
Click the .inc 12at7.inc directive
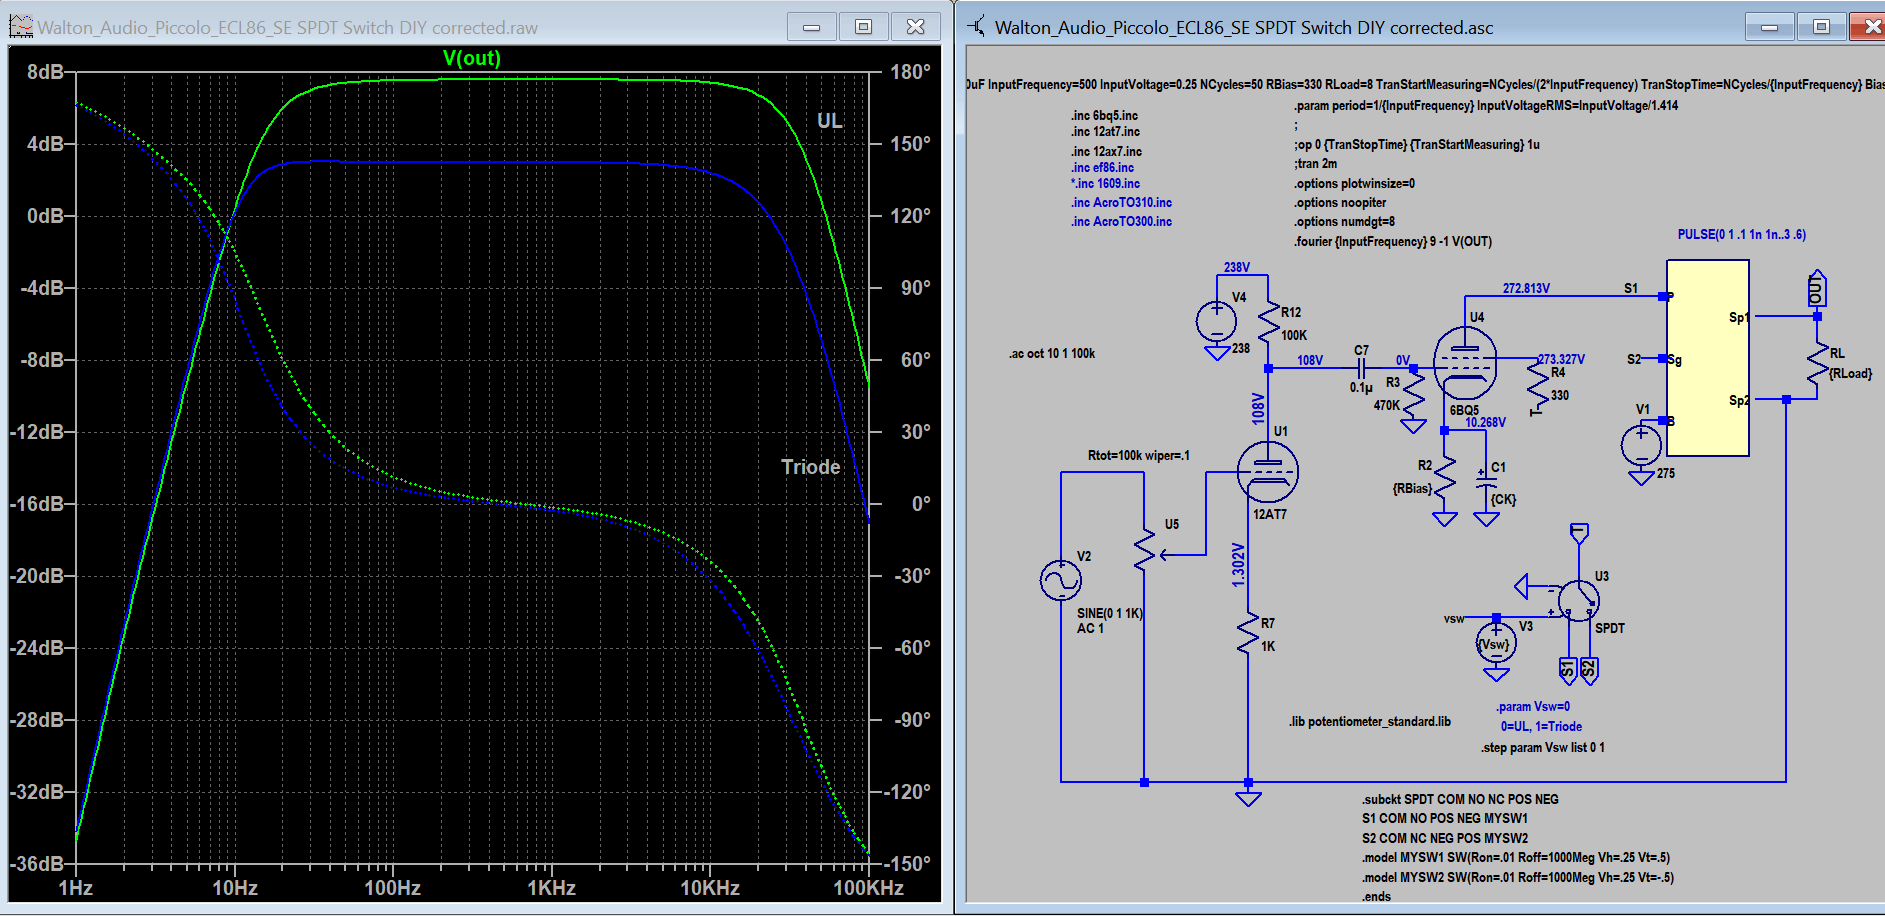(x=1106, y=132)
